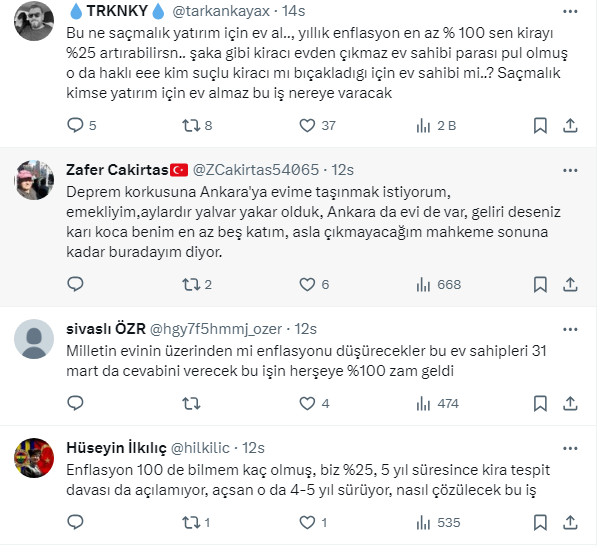Open Hüseyin İlkılıç's profile picture
The height and width of the screenshot is (546, 614).
point(34,458)
